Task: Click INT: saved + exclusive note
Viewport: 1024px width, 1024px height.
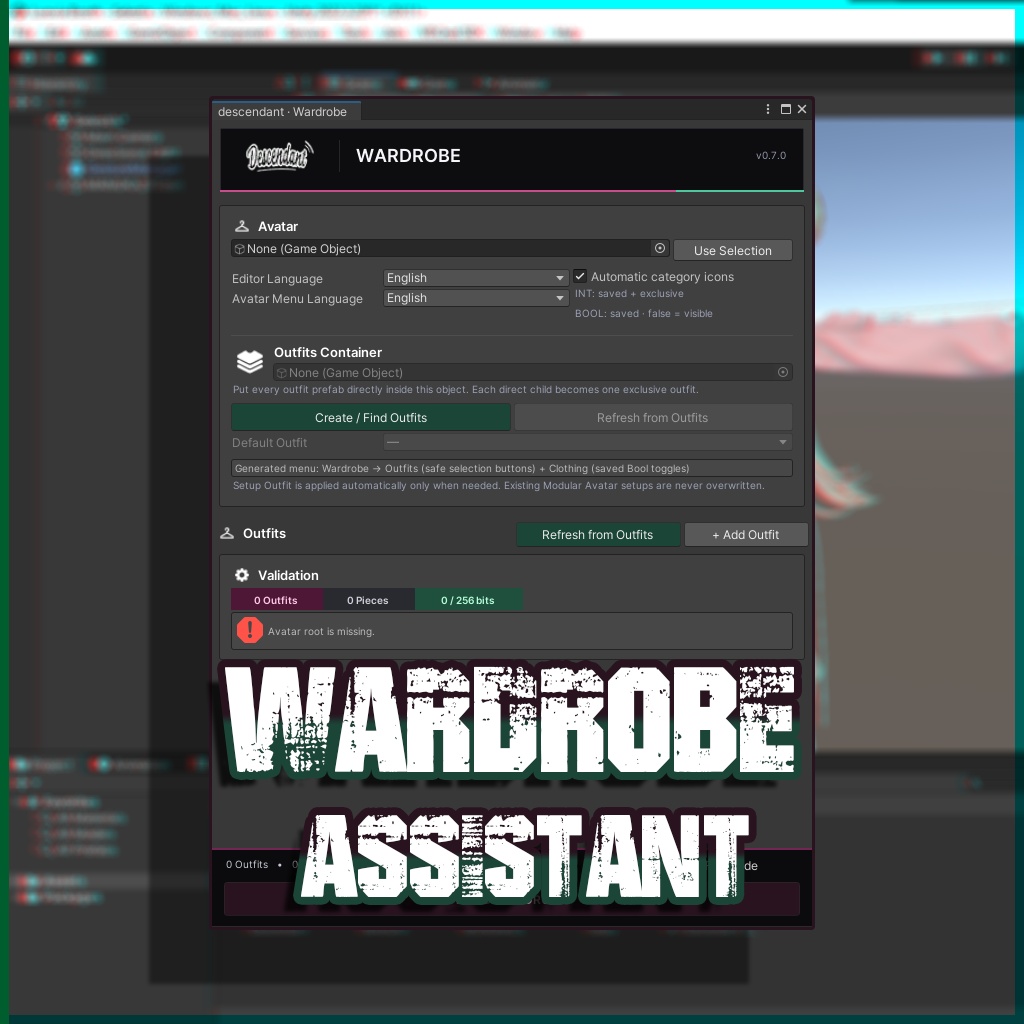Action: pos(629,294)
